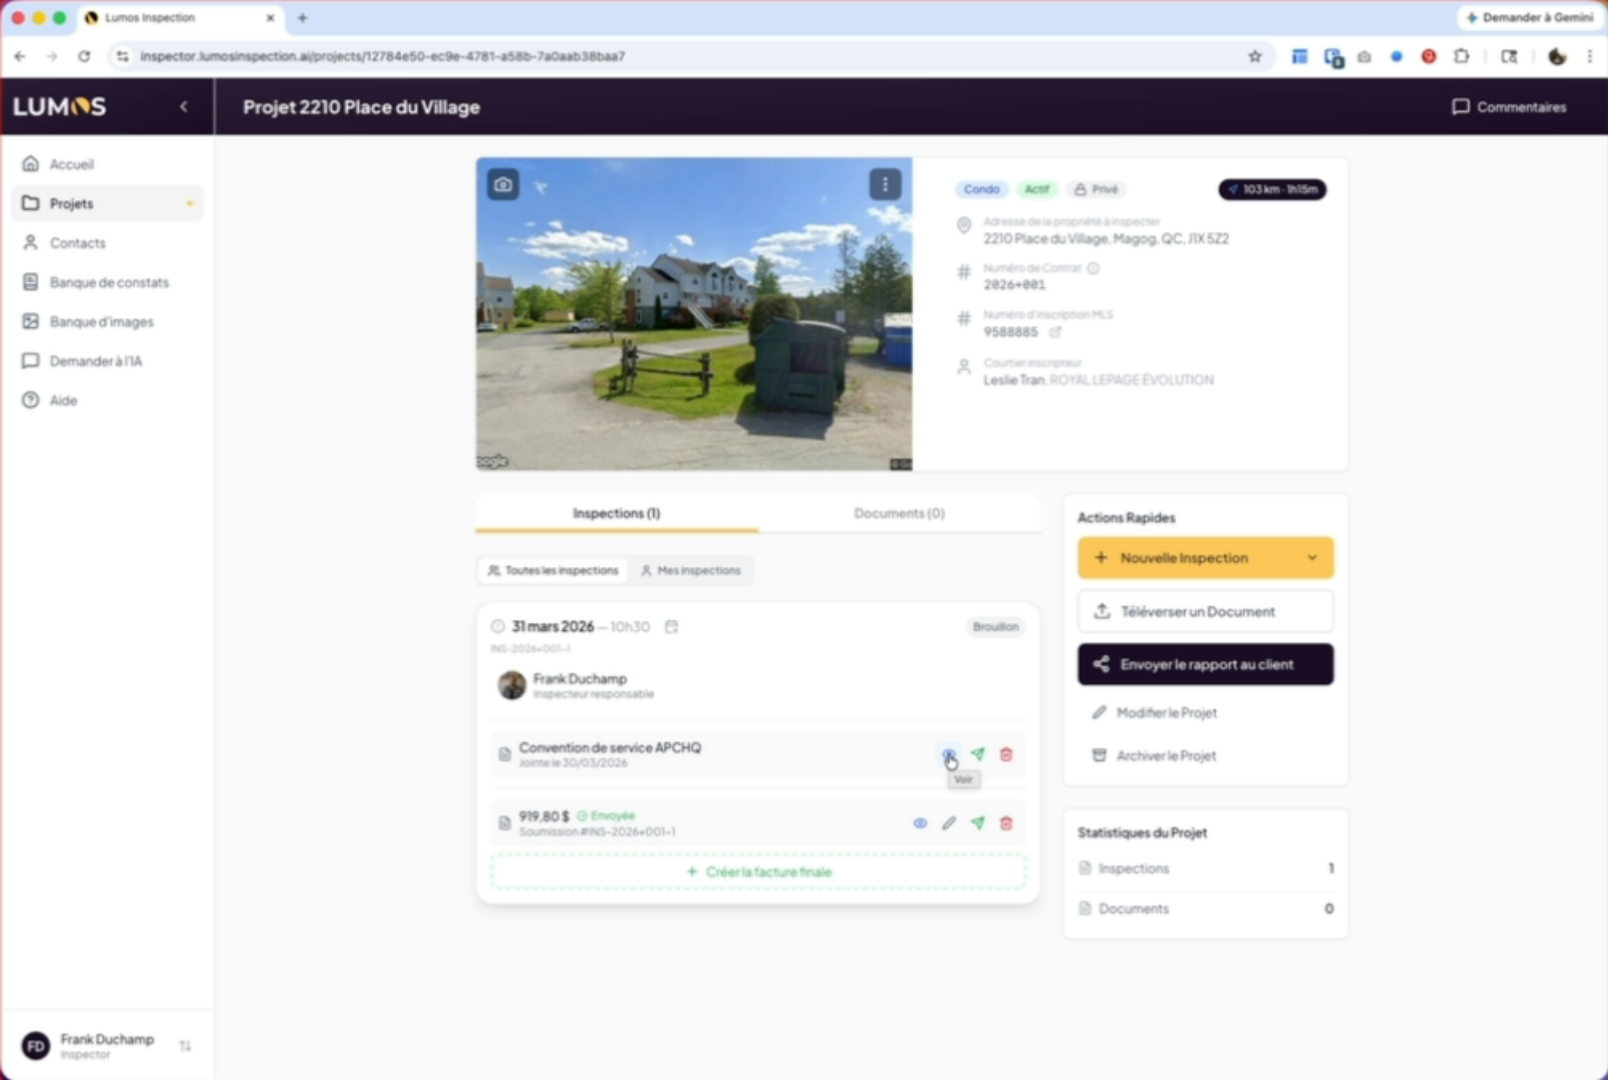
Task: View the Convention de service APCHQ document
Action: click(x=947, y=754)
